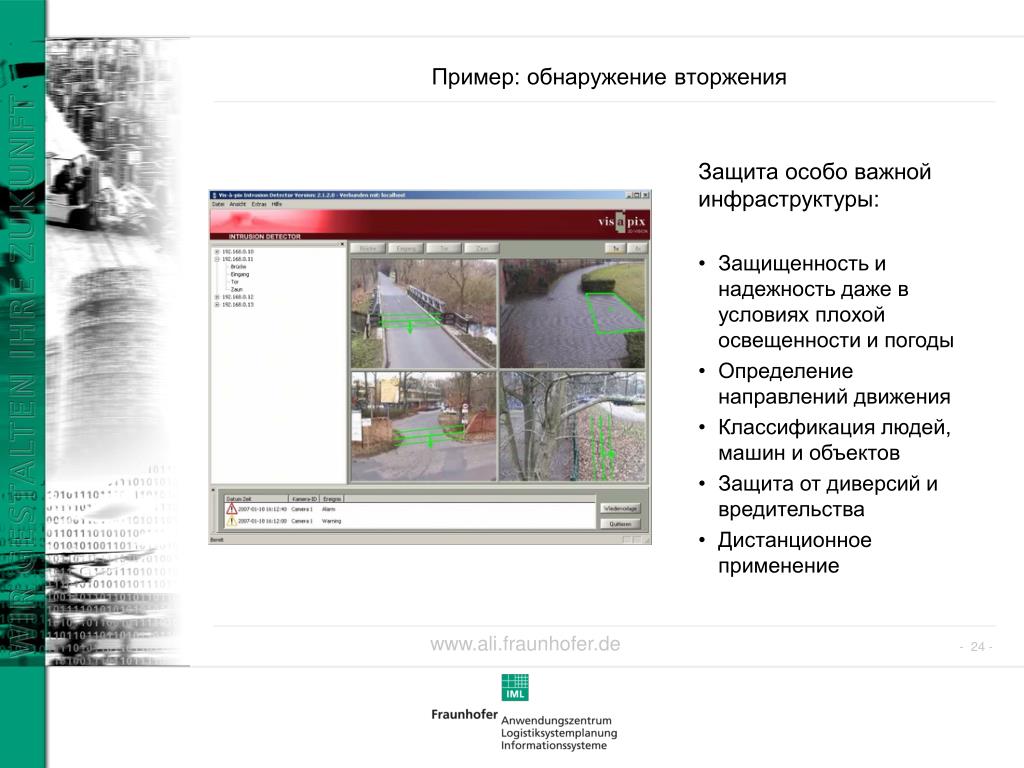Click the Eingang camera button

pos(406,249)
